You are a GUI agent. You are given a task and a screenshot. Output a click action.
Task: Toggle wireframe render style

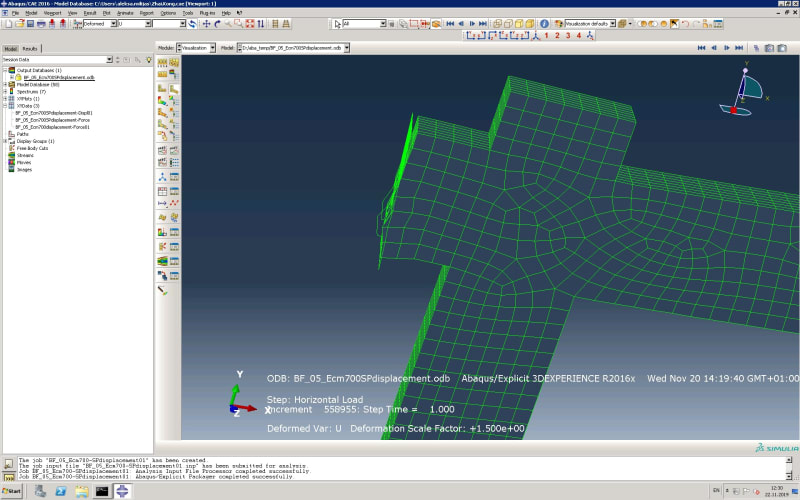497,24
